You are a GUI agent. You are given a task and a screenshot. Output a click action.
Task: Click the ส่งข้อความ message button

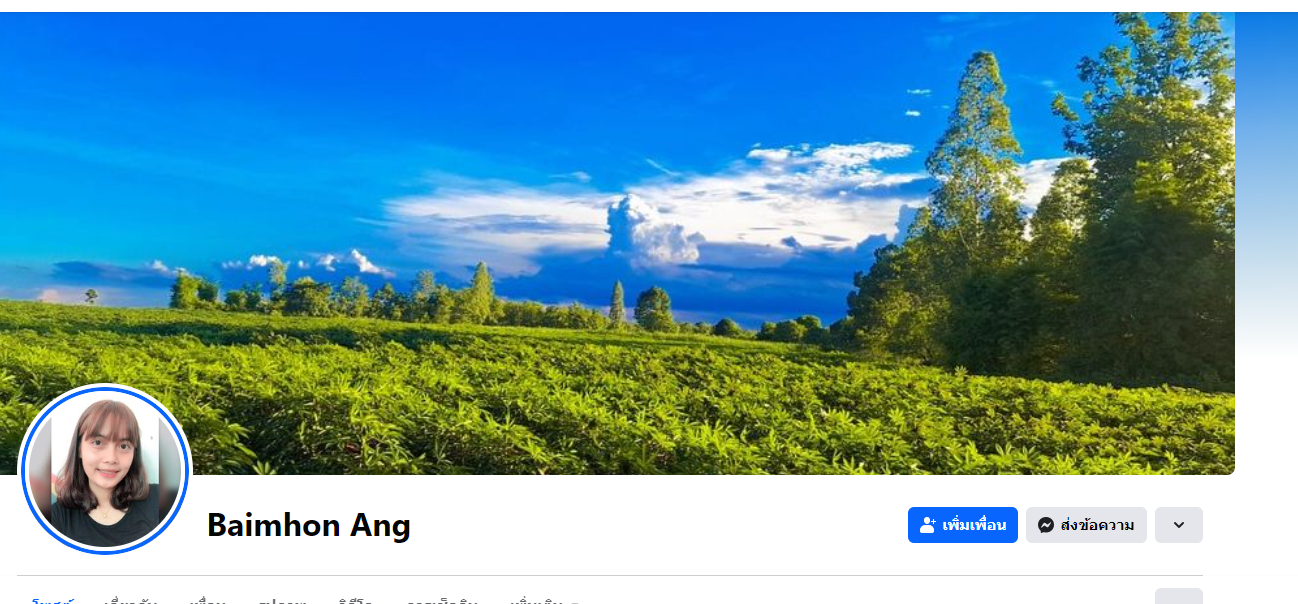(1086, 525)
